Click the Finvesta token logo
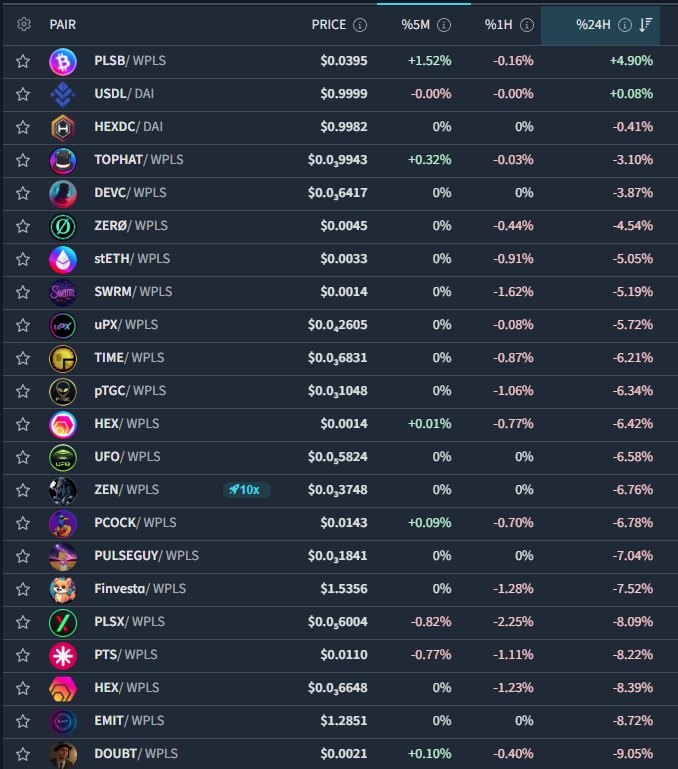The width and height of the screenshot is (678, 769). click(x=63, y=589)
